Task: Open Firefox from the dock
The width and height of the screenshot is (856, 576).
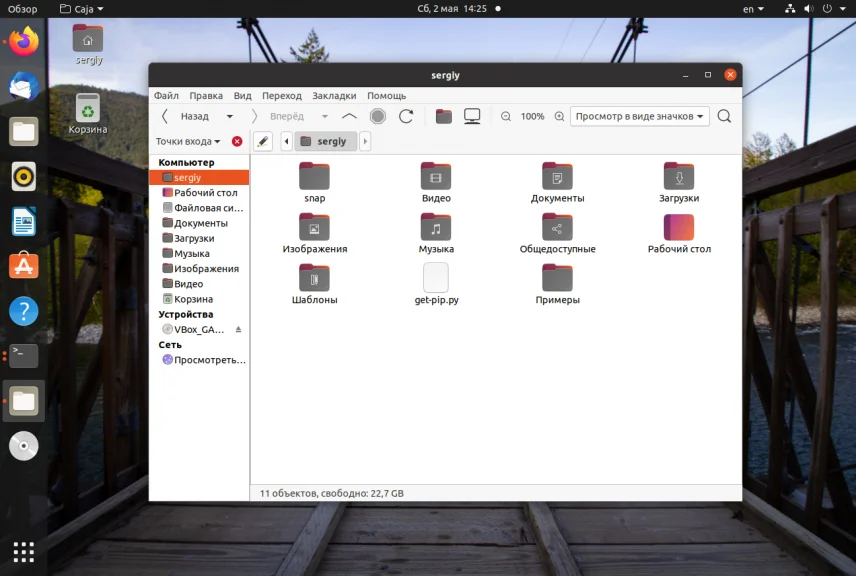Action: [x=24, y=41]
